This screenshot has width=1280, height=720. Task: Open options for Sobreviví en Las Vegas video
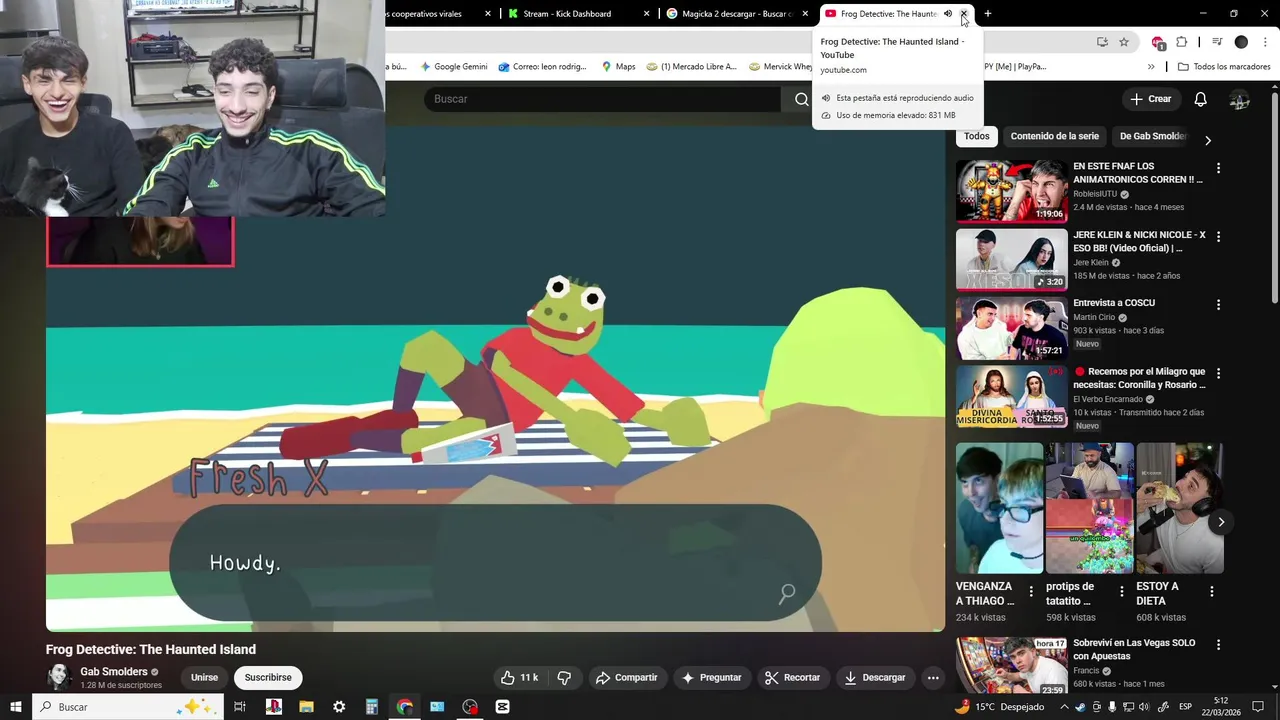1218,646
